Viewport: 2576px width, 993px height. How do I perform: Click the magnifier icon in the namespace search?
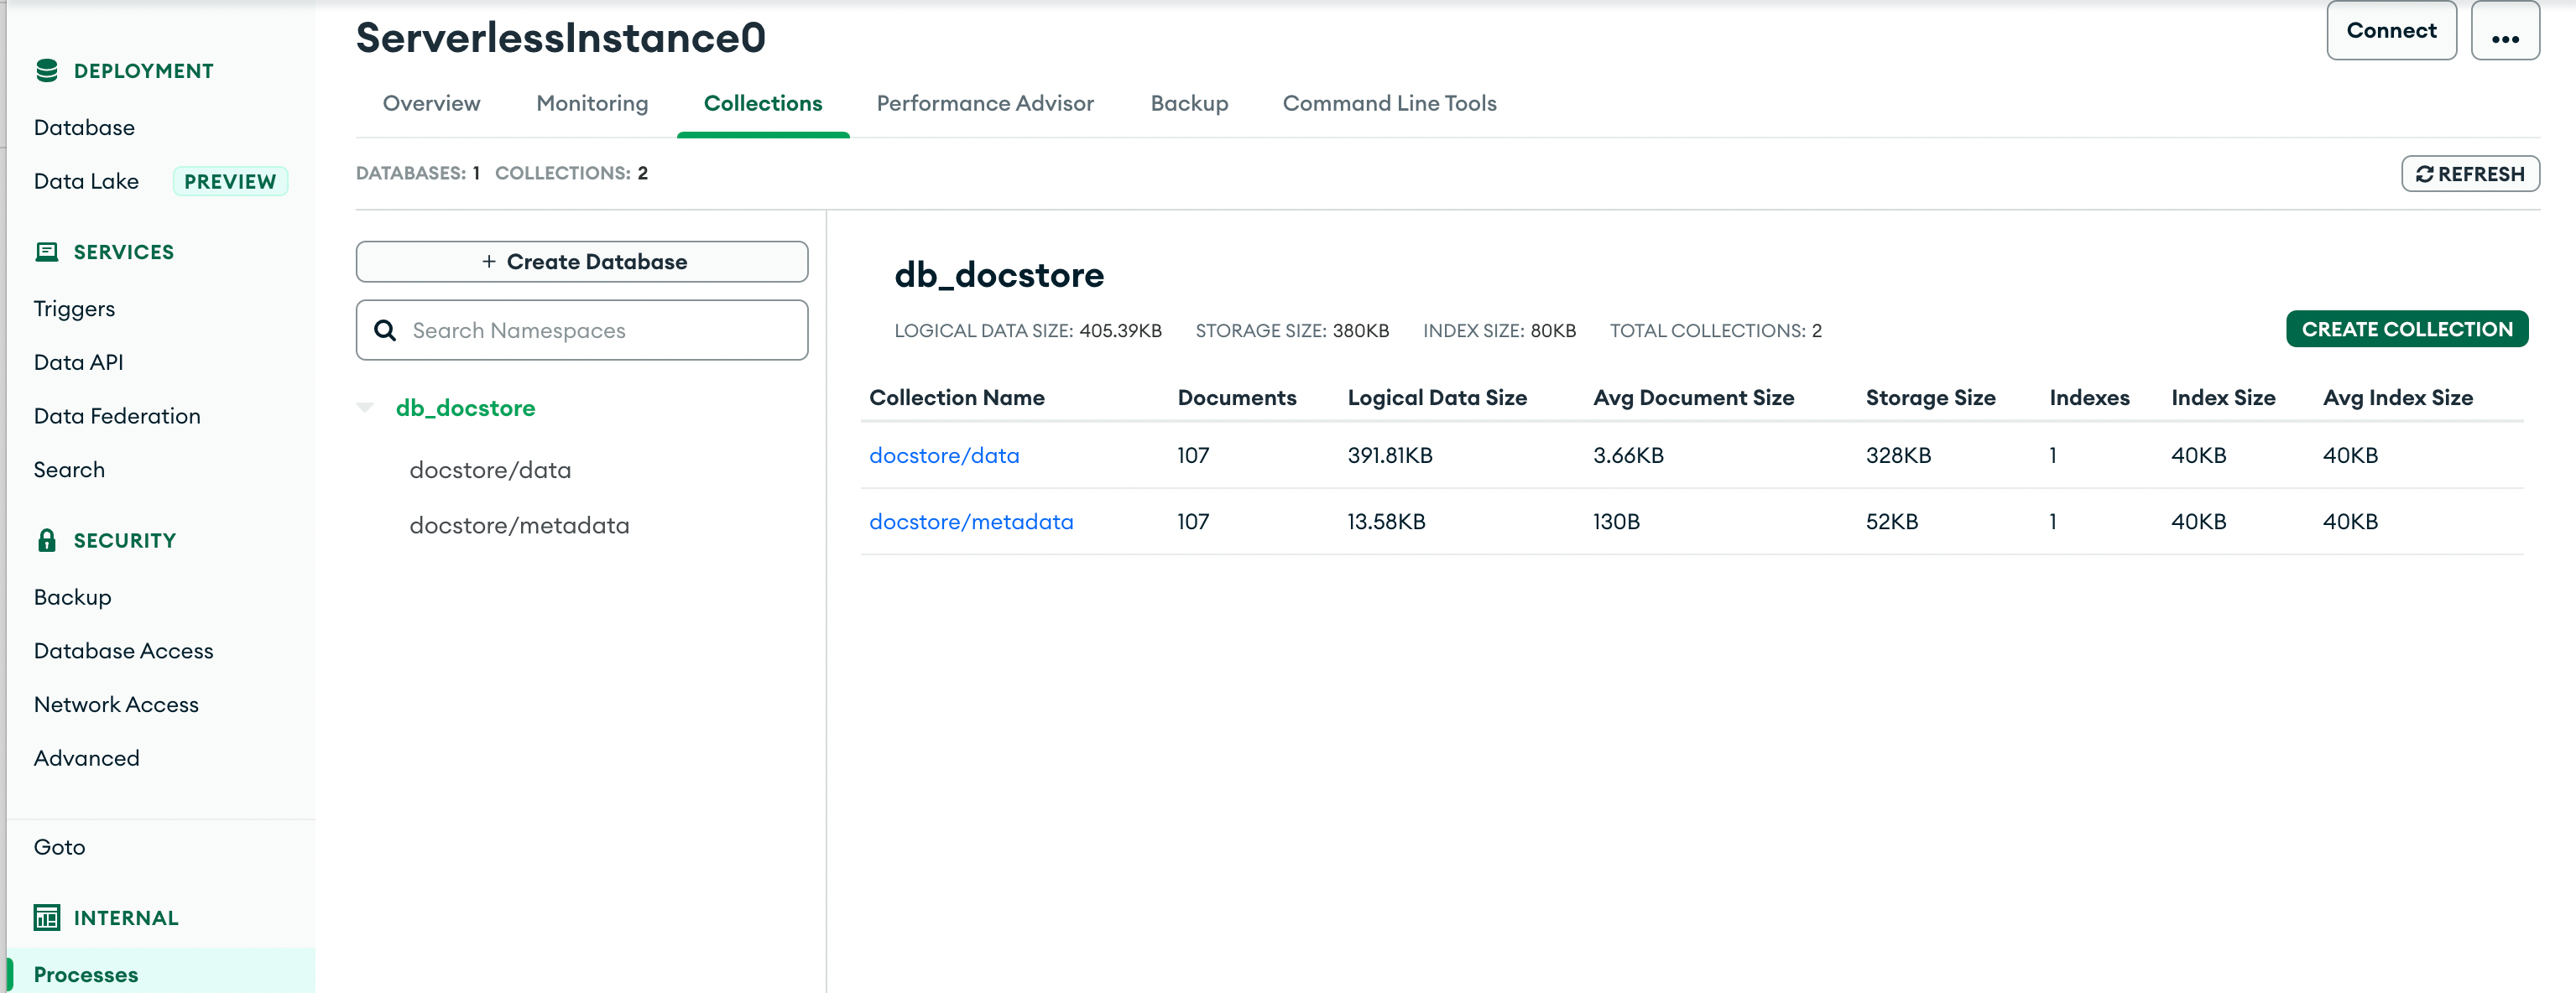pos(385,330)
